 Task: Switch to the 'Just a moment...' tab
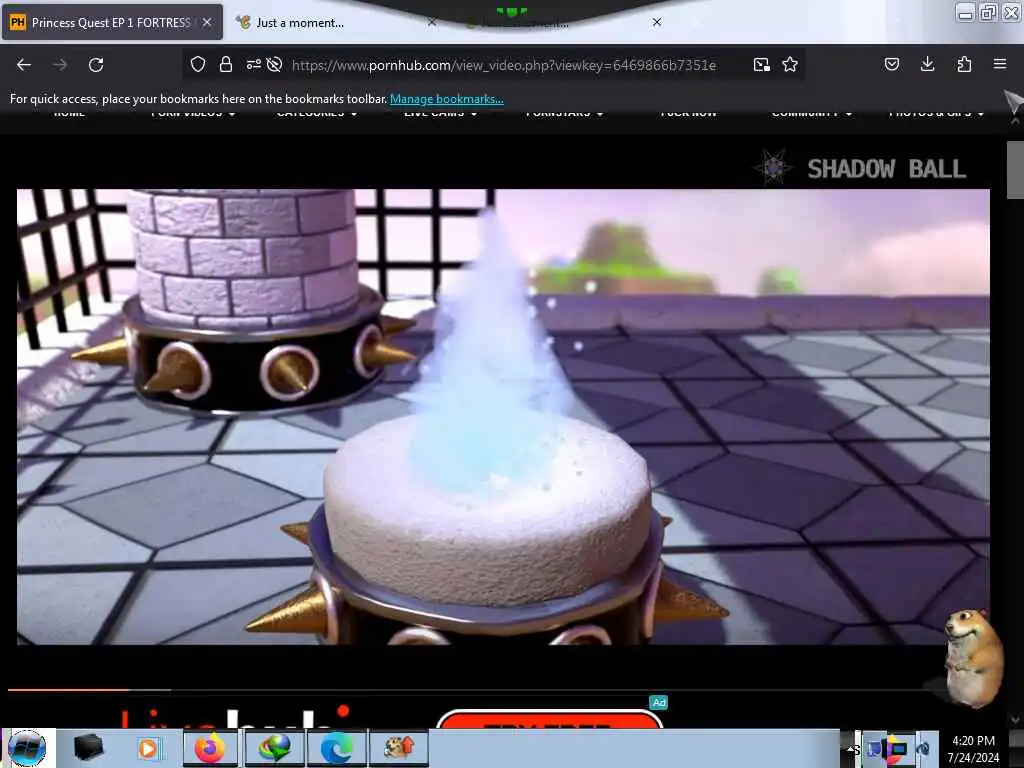(x=336, y=22)
